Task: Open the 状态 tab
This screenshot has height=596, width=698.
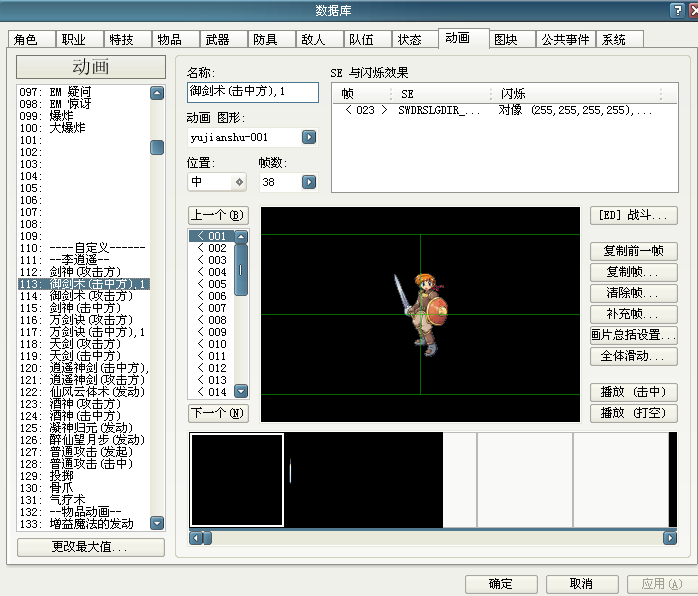Action: (x=416, y=39)
